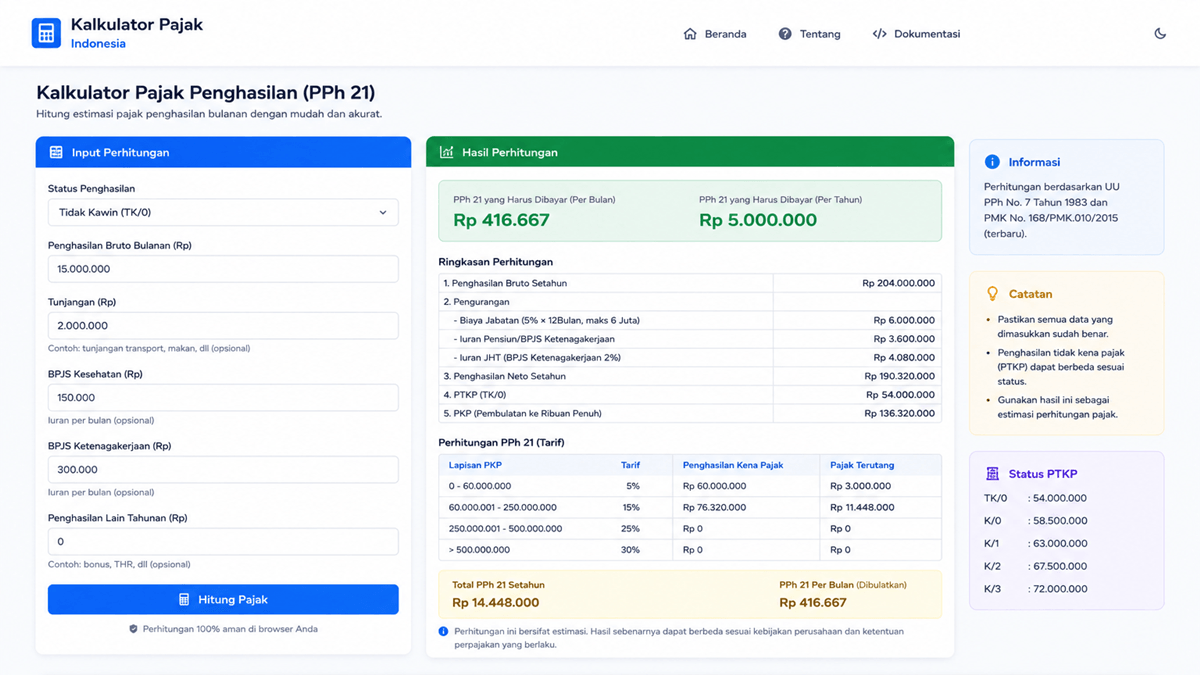Click the > 500.000.000 bracket row
Screen dimensions: 1200x675
click(690, 550)
